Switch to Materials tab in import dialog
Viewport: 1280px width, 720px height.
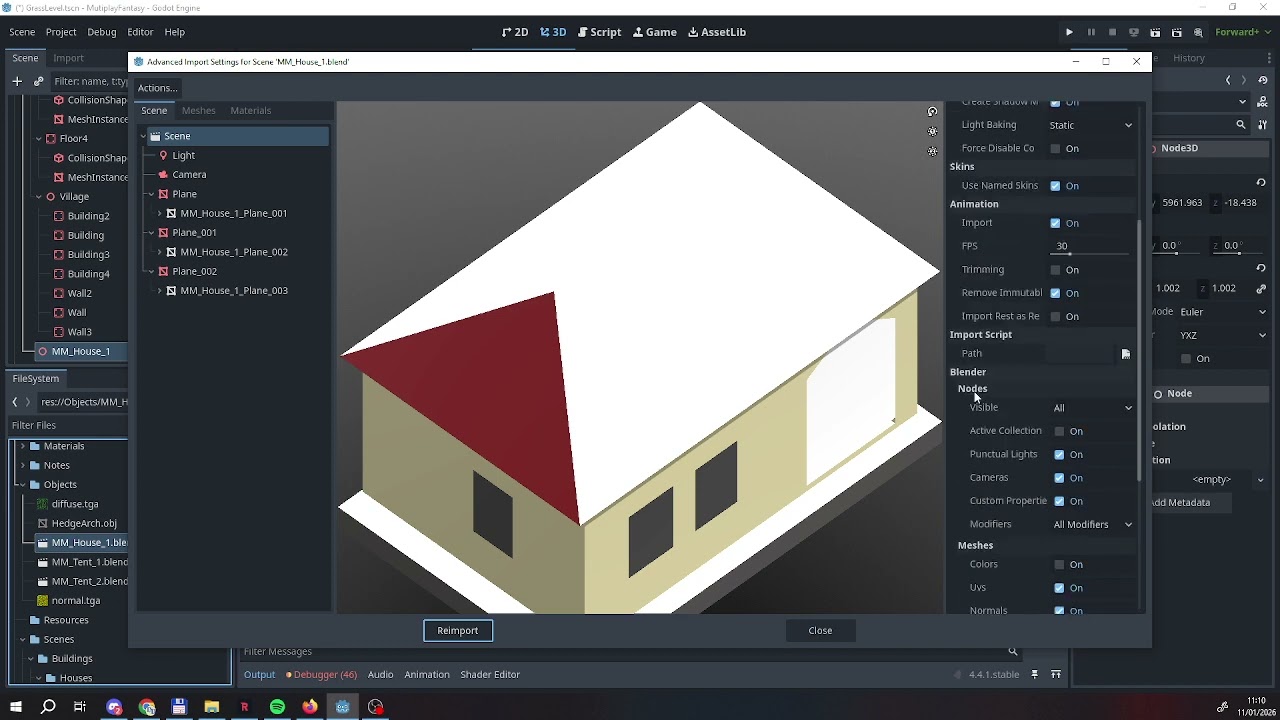tap(250, 111)
